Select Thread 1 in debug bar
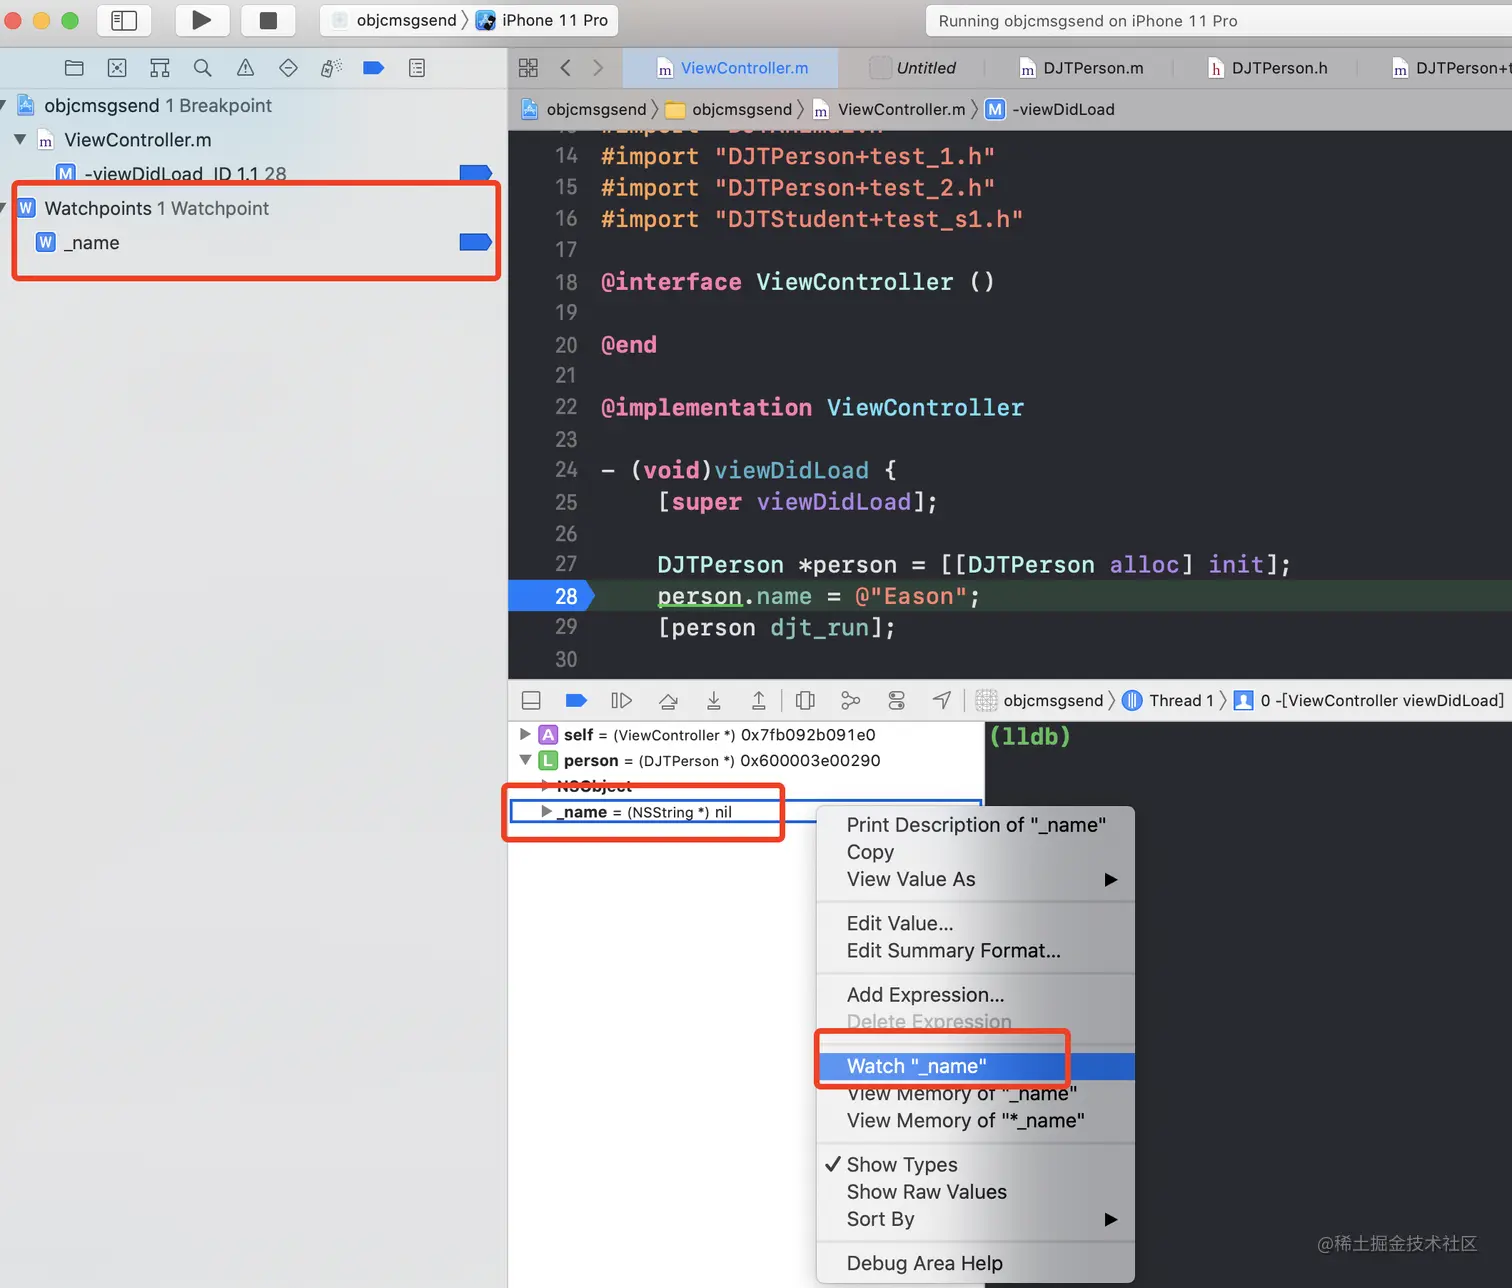The height and width of the screenshot is (1288, 1512). 1168,700
